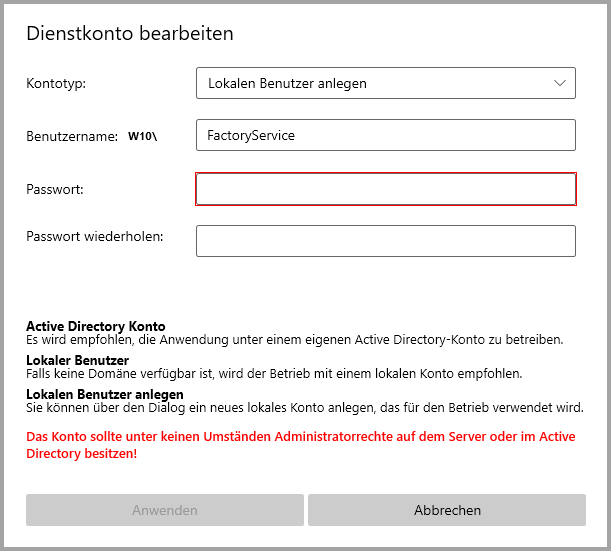Image resolution: width=611 pixels, height=551 pixels.
Task: Click the description about creating a new local account
Action: click(x=304, y=408)
